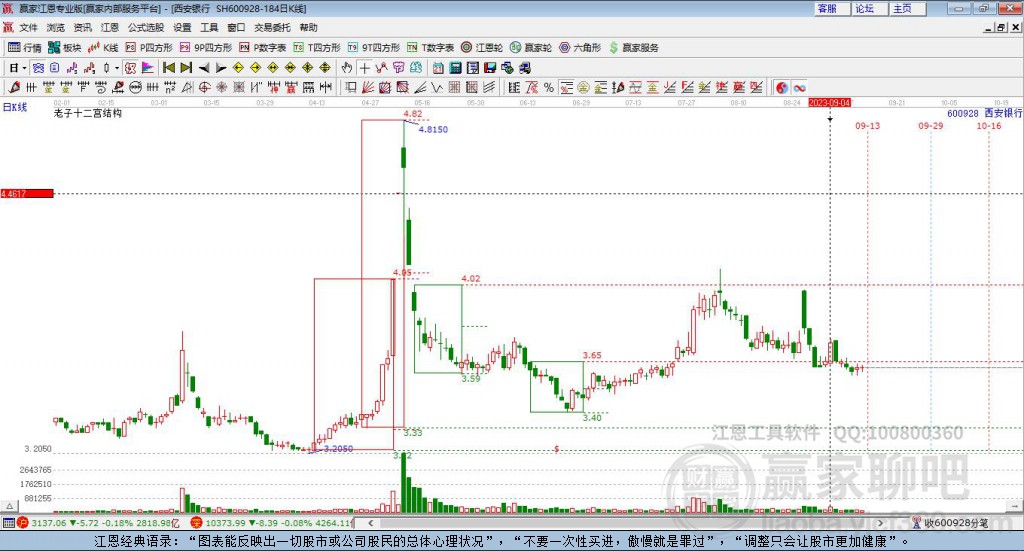Open the P数字表 number table
Screen dimensions: 1024x551
pyautogui.click(x=263, y=48)
